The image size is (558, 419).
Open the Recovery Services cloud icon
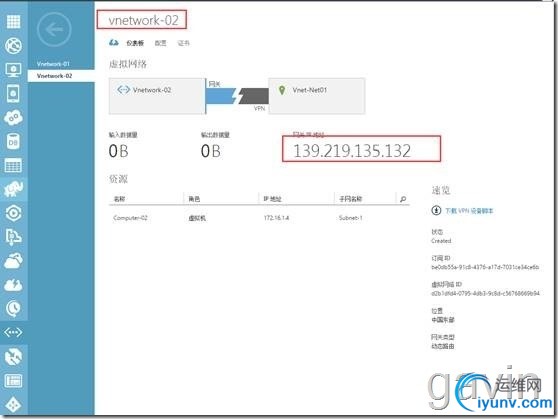[x=13, y=261]
